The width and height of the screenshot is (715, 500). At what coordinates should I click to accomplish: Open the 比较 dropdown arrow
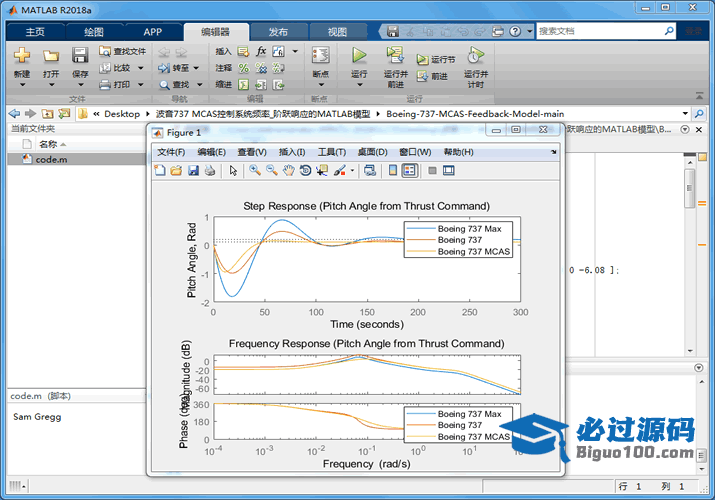[140, 68]
